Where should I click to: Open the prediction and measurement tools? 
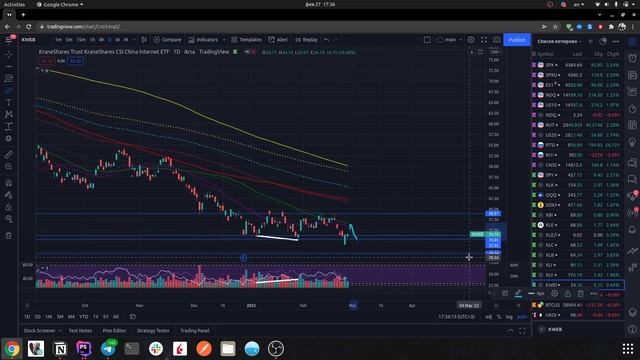[x=9, y=127]
